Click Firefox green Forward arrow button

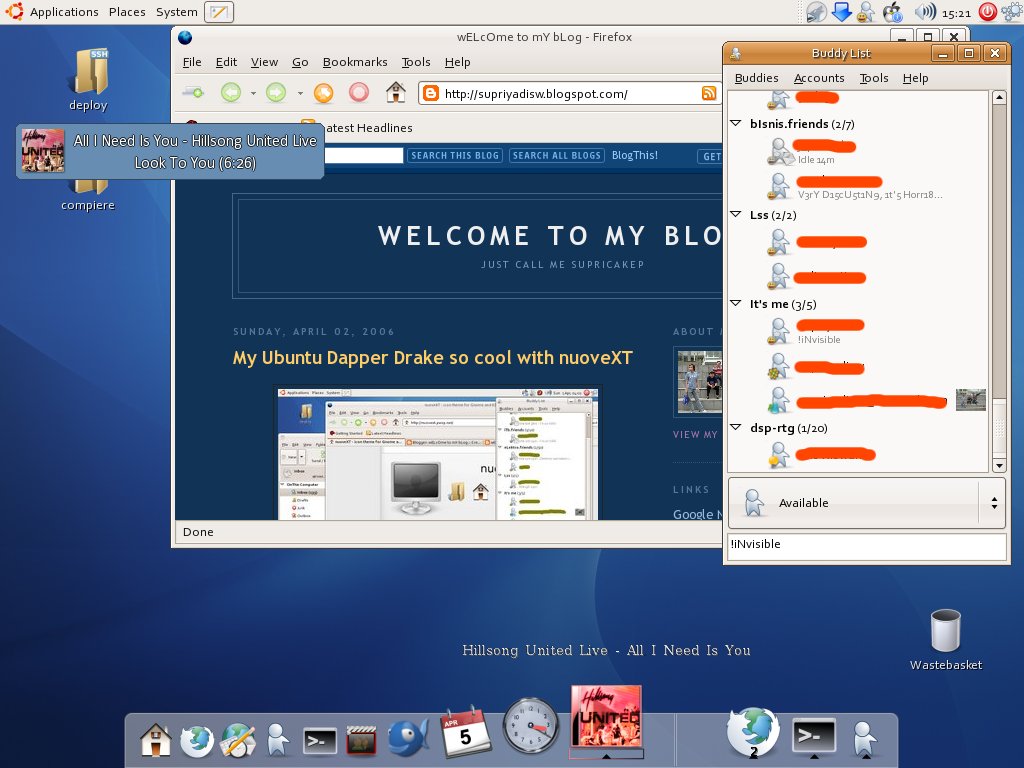[x=276, y=93]
